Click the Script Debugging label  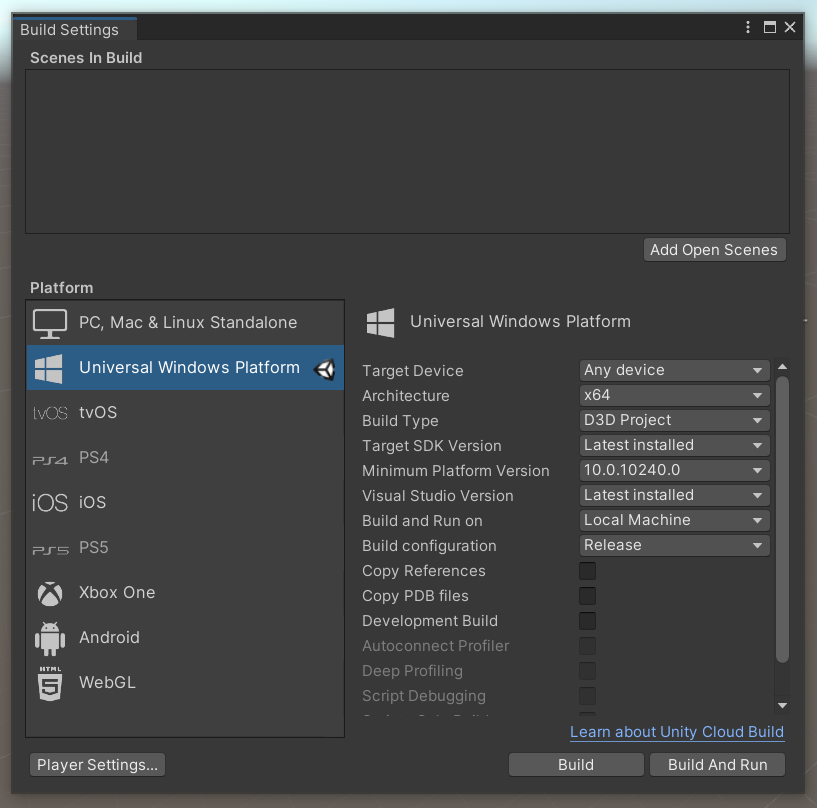click(x=424, y=696)
